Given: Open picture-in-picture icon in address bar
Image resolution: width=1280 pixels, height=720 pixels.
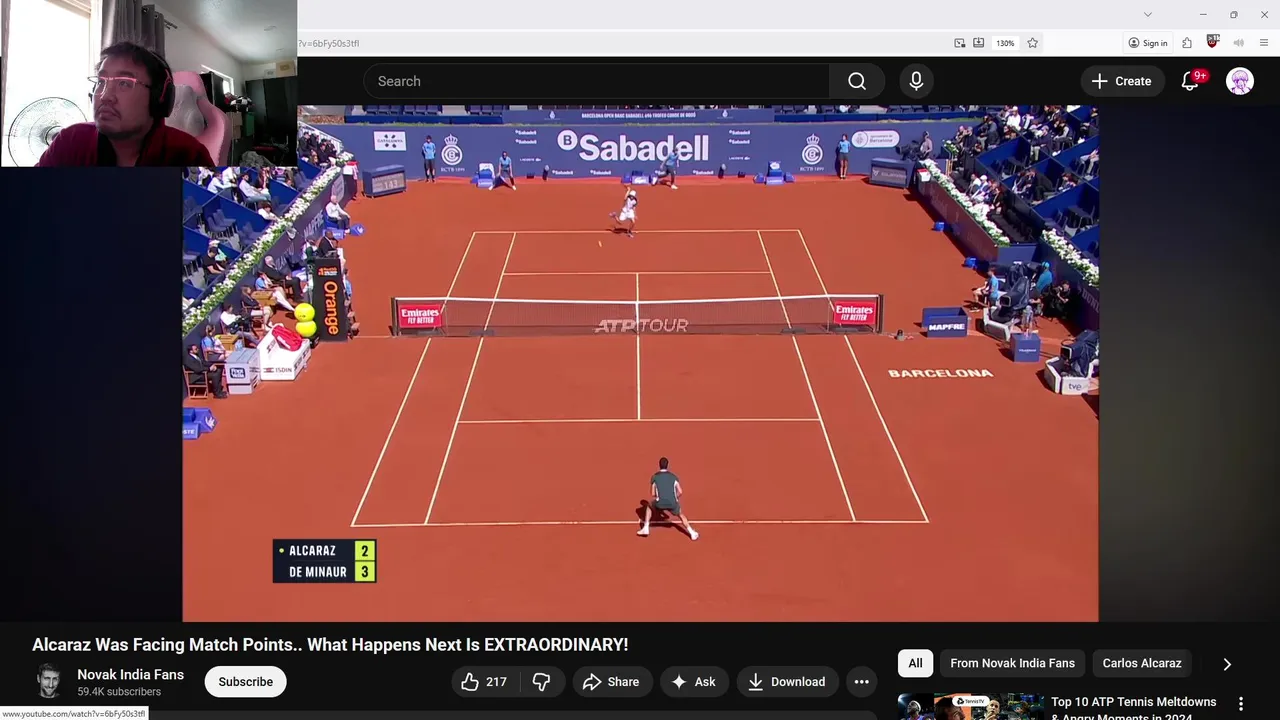Looking at the screenshot, I should point(960,43).
